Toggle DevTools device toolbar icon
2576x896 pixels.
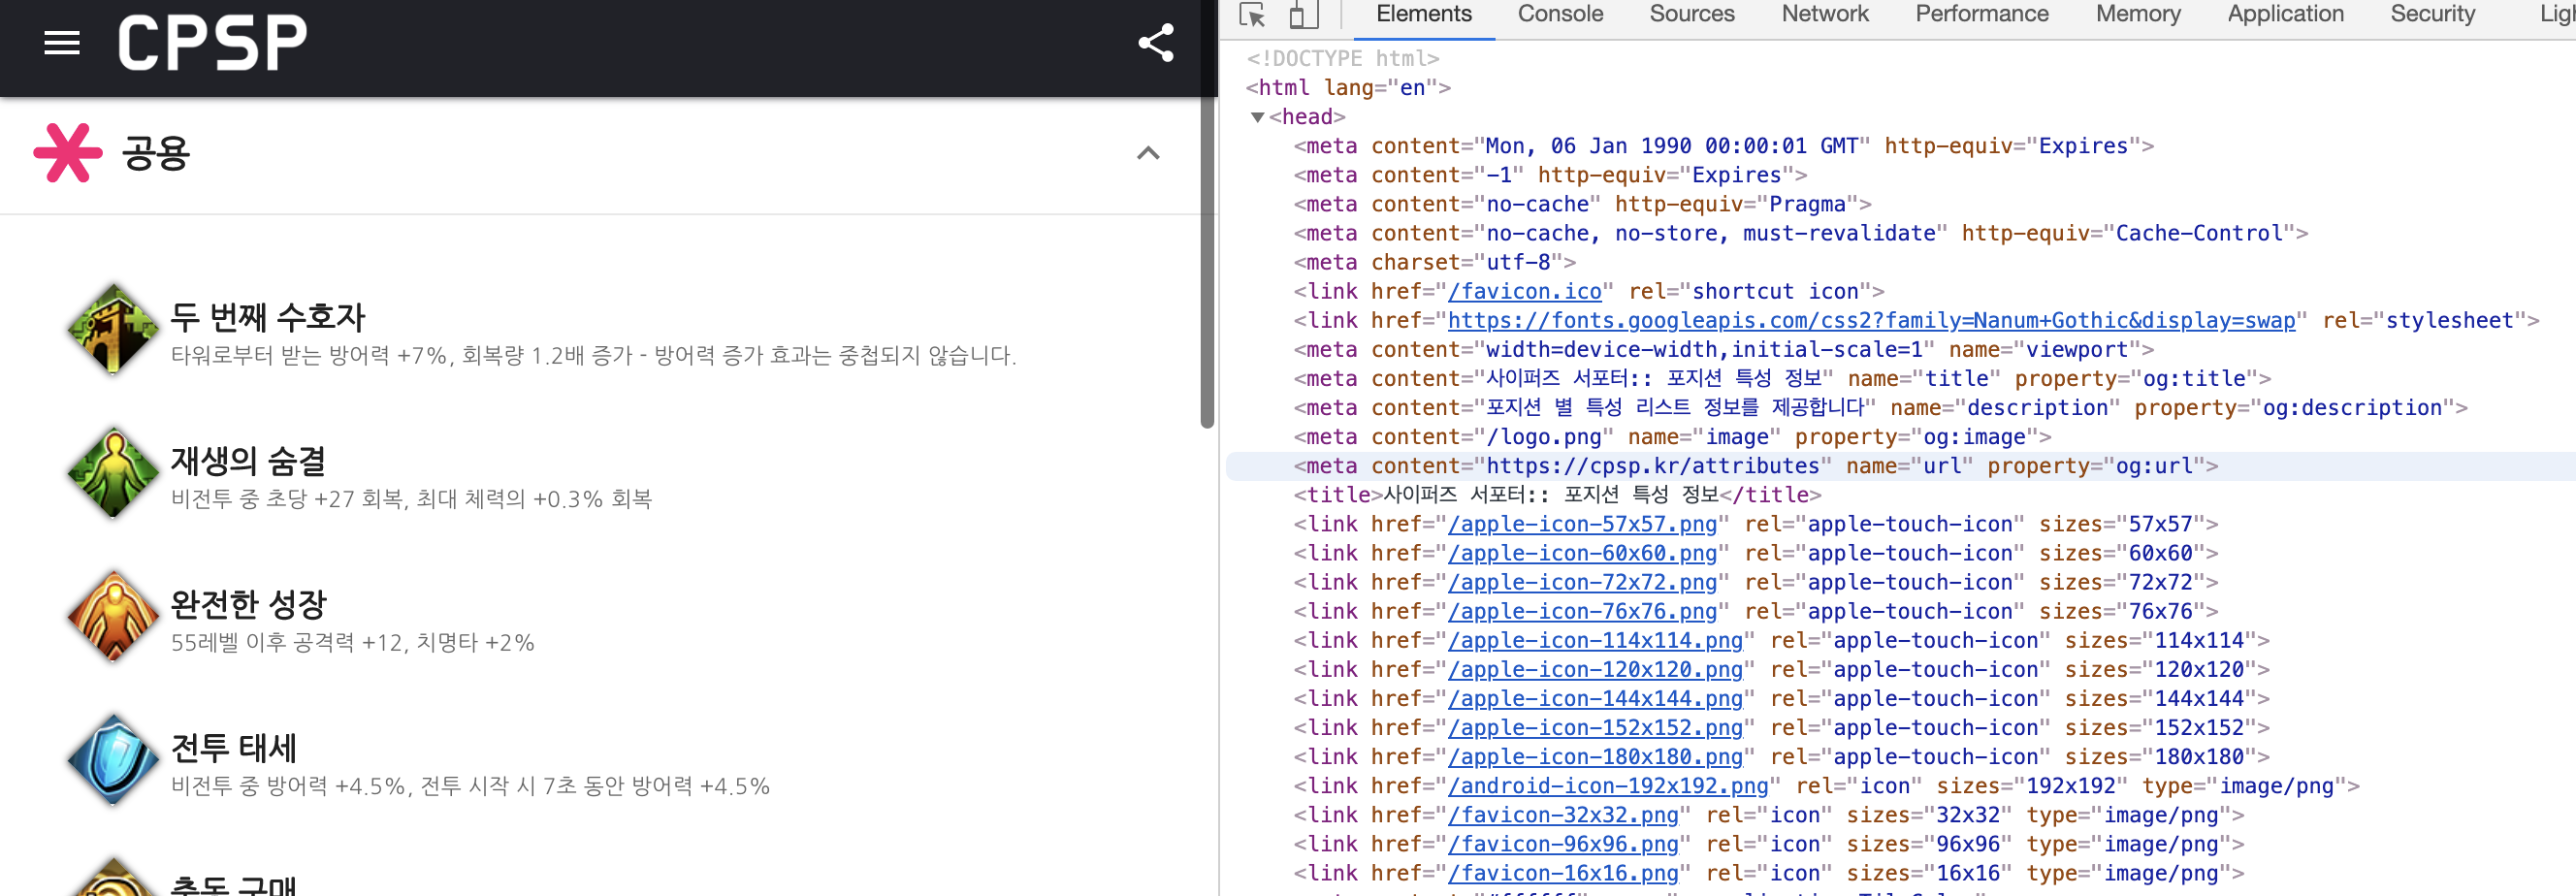coord(1303,15)
